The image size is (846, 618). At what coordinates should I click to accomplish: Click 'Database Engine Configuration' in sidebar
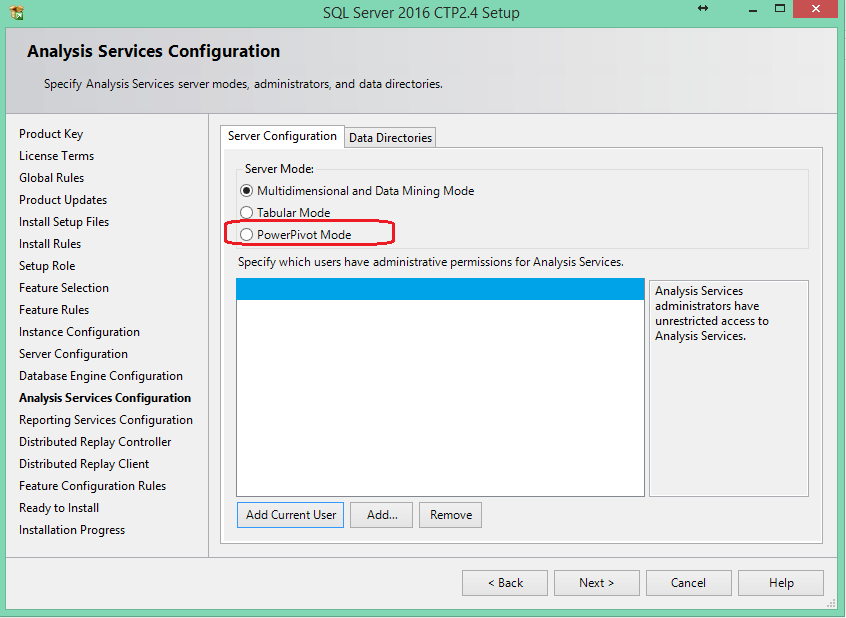[x=101, y=376]
